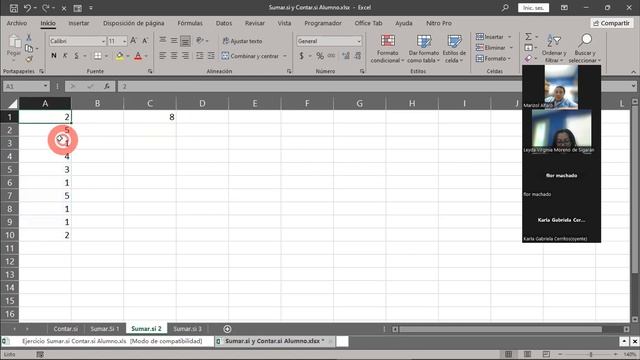Increase font size with large A icon
640x360 pixels.
133,41
